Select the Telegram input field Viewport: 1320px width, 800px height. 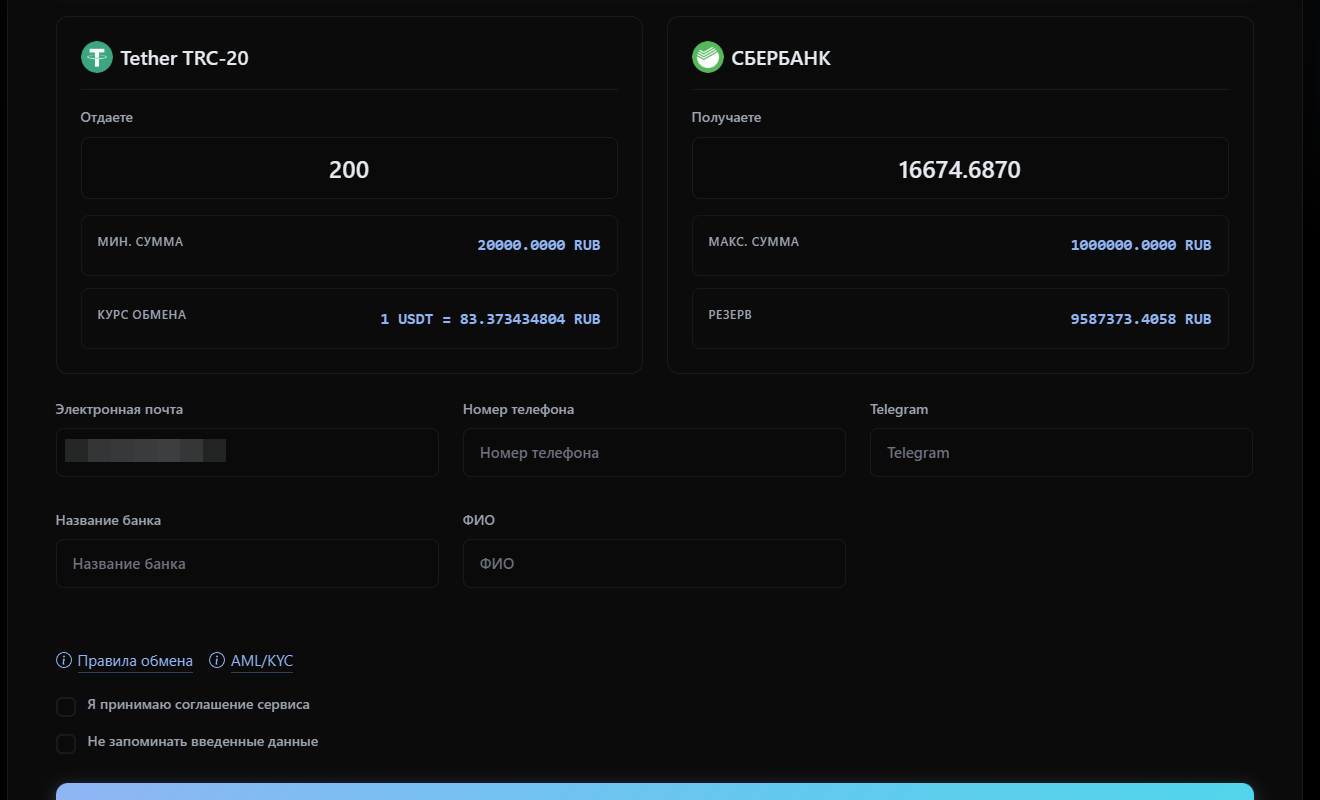(1061, 452)
